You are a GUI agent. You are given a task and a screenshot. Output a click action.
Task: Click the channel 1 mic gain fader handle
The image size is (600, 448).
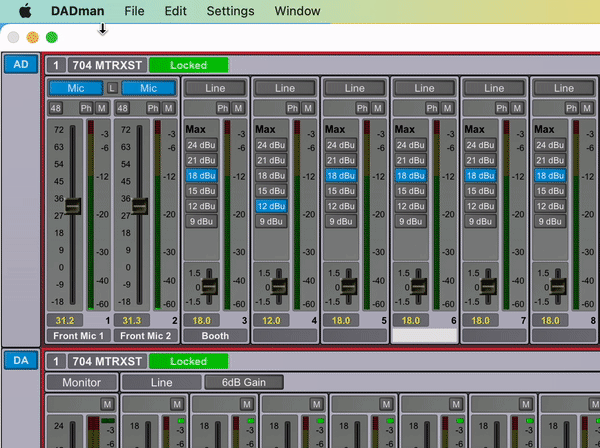click(x=73, y=206)
